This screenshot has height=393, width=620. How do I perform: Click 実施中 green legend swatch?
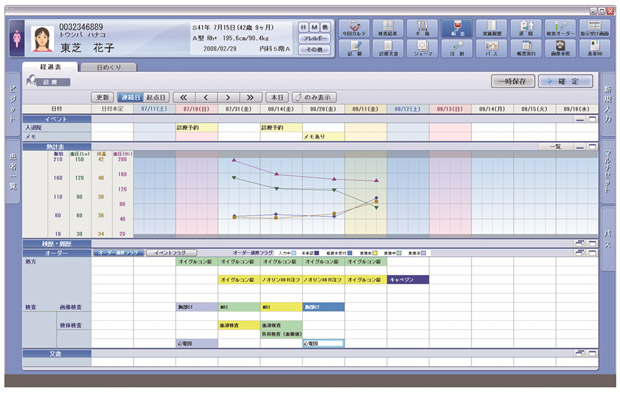pos(399,253)
